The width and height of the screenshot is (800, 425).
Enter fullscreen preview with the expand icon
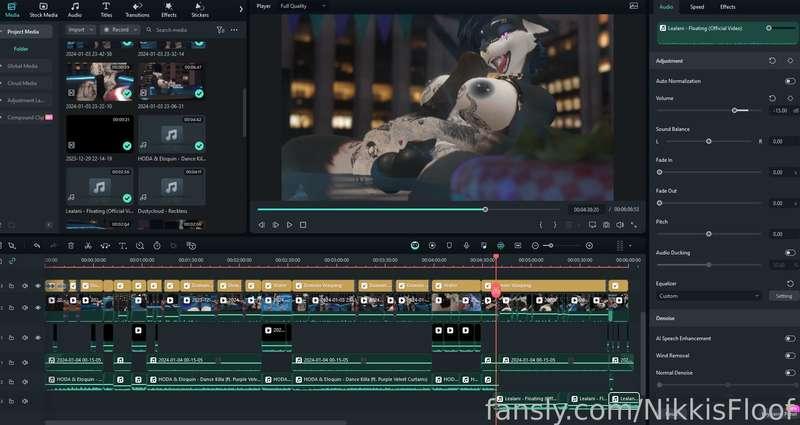coord(634,224)
